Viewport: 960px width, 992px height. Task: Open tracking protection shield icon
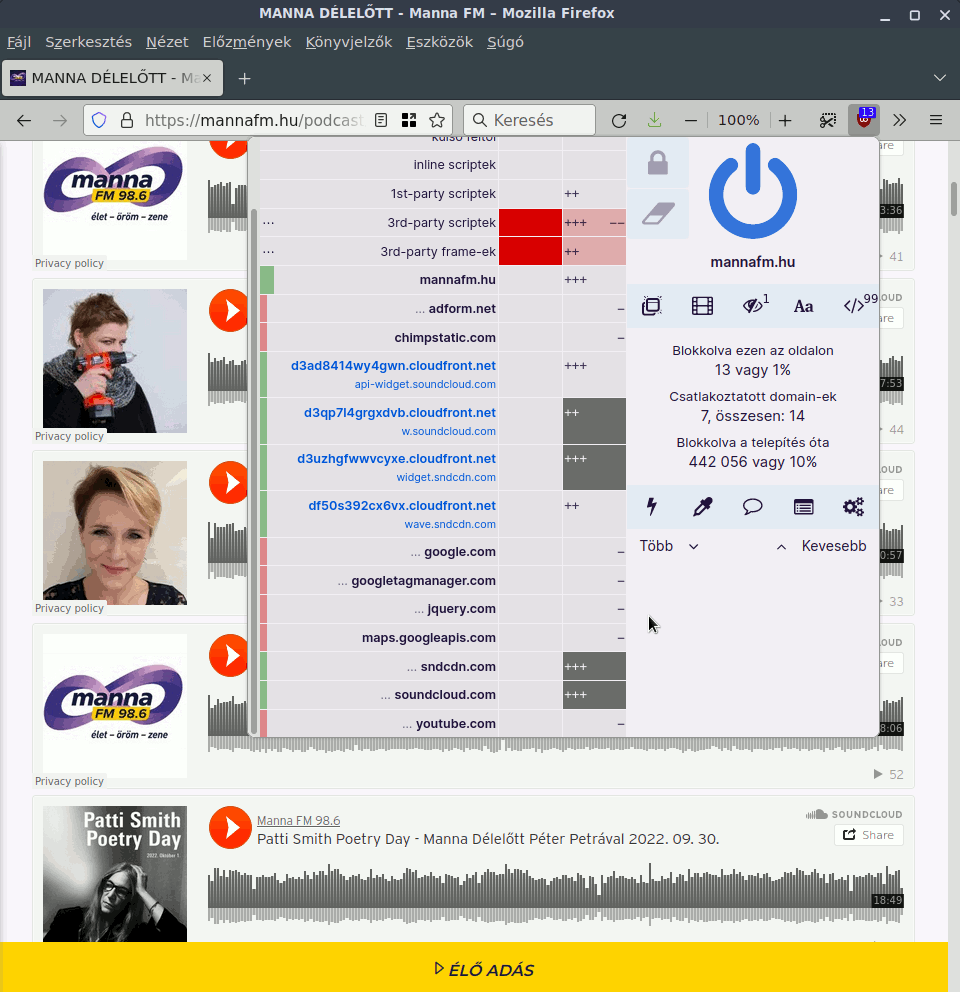[x=99, y=120]
